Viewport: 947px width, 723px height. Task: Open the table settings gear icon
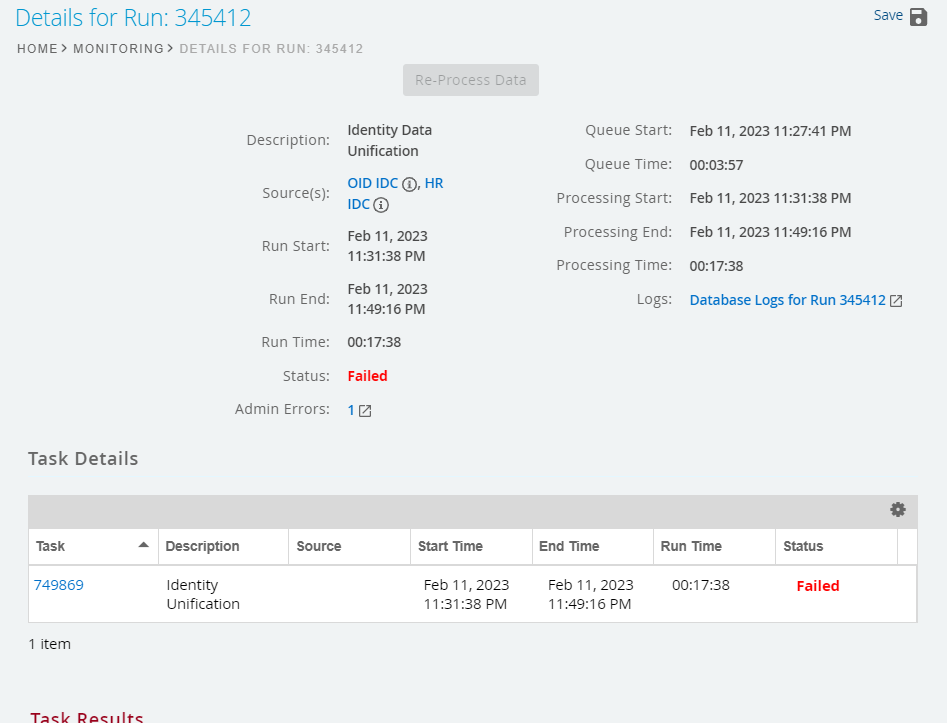pos(897,510)
